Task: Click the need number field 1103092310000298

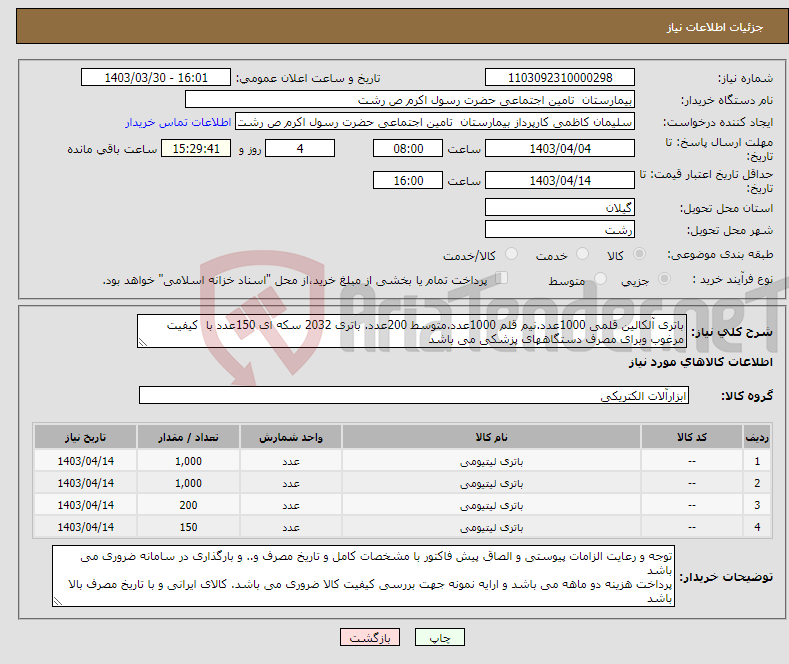Action: point(560,77)
